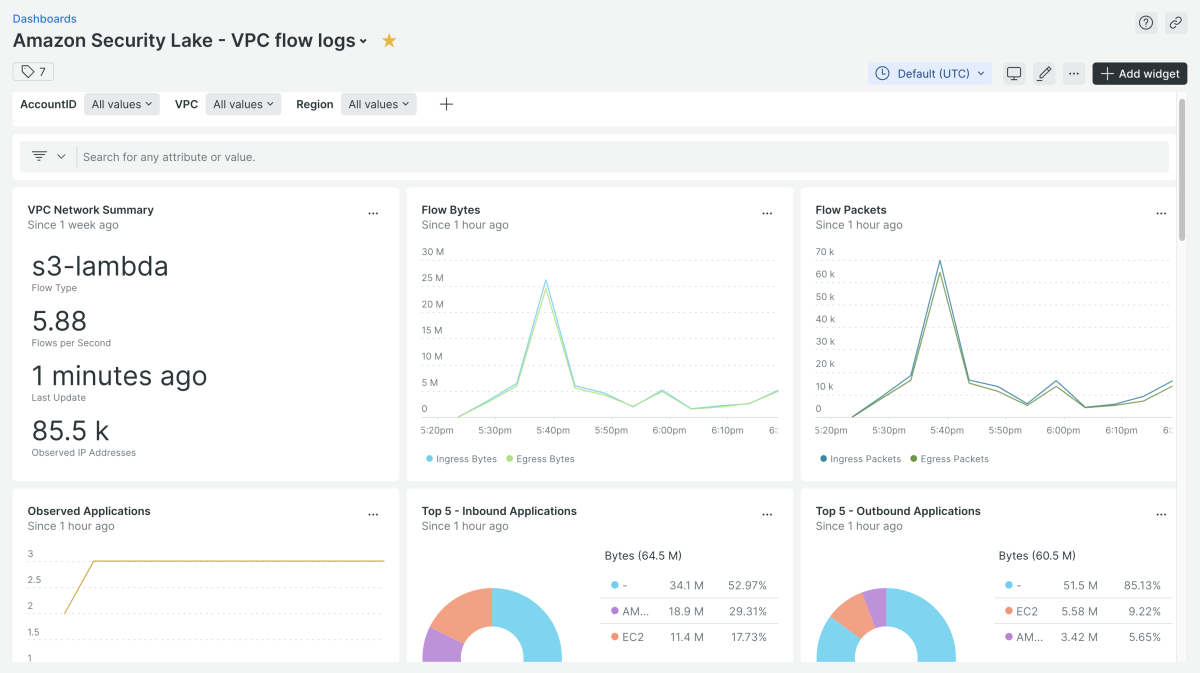Enter TV mode using the monitor icon
This screenshot has width=1200, height=673.
pyautogui.click(x=1014, y=73)
